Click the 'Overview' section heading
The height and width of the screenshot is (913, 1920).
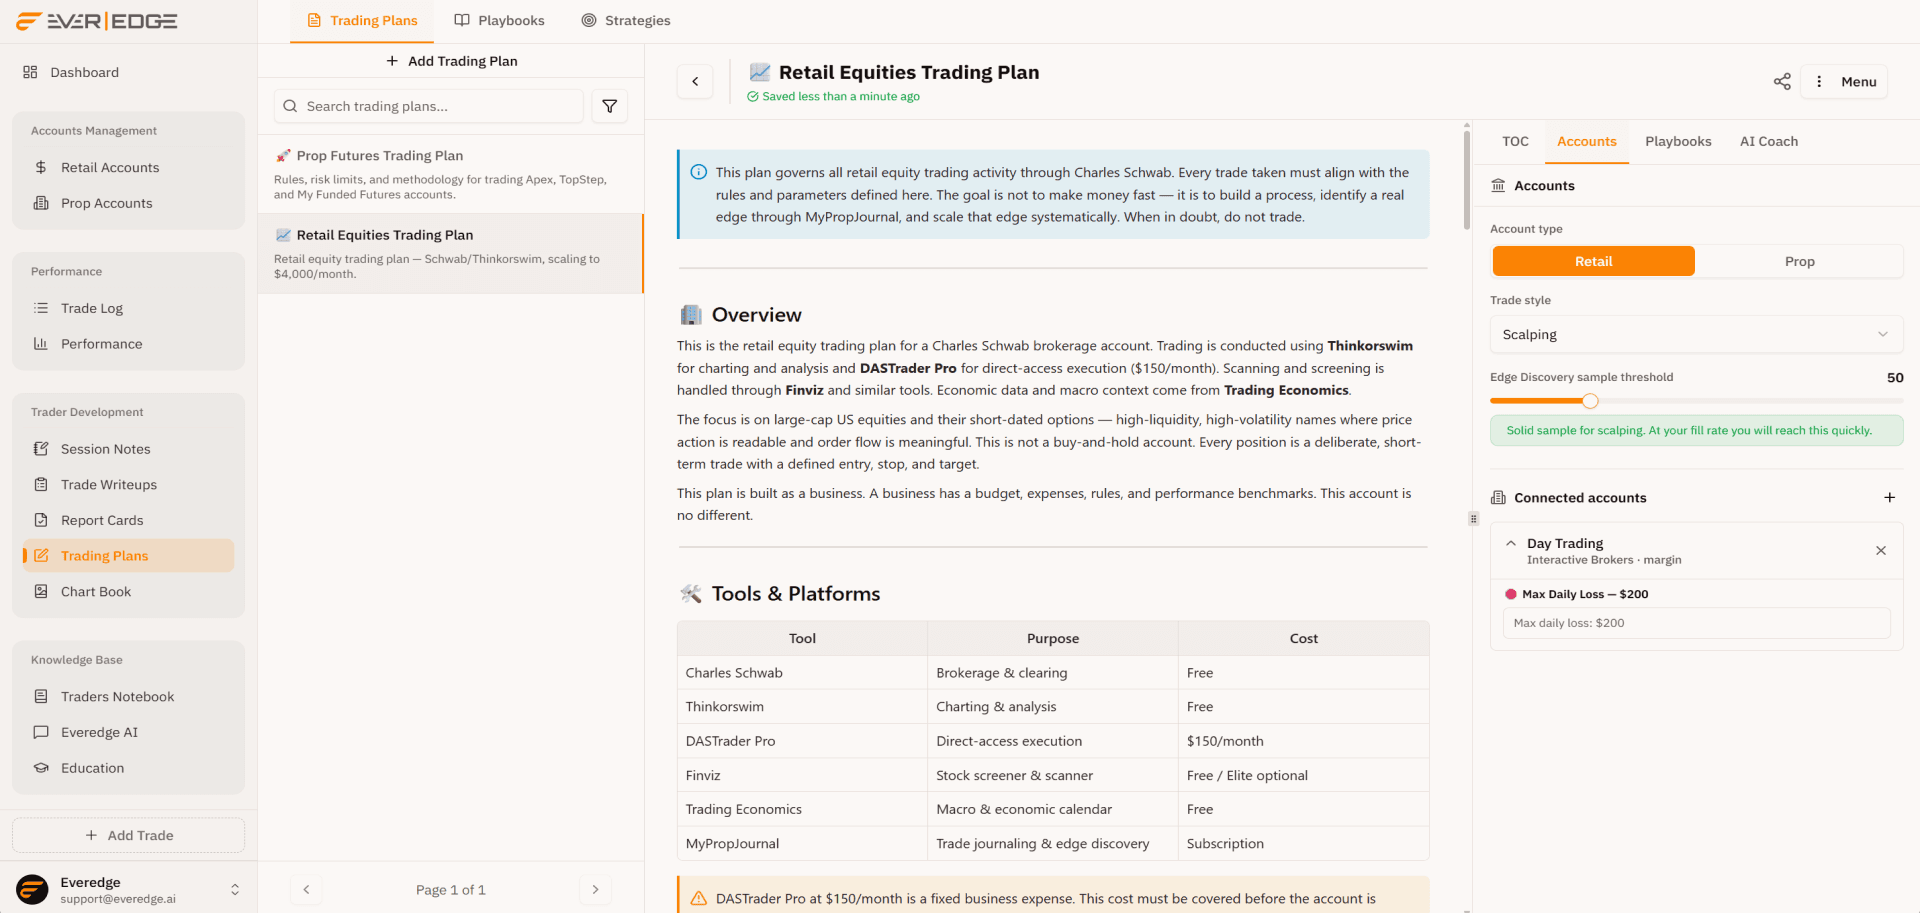(x=757, y=315)
